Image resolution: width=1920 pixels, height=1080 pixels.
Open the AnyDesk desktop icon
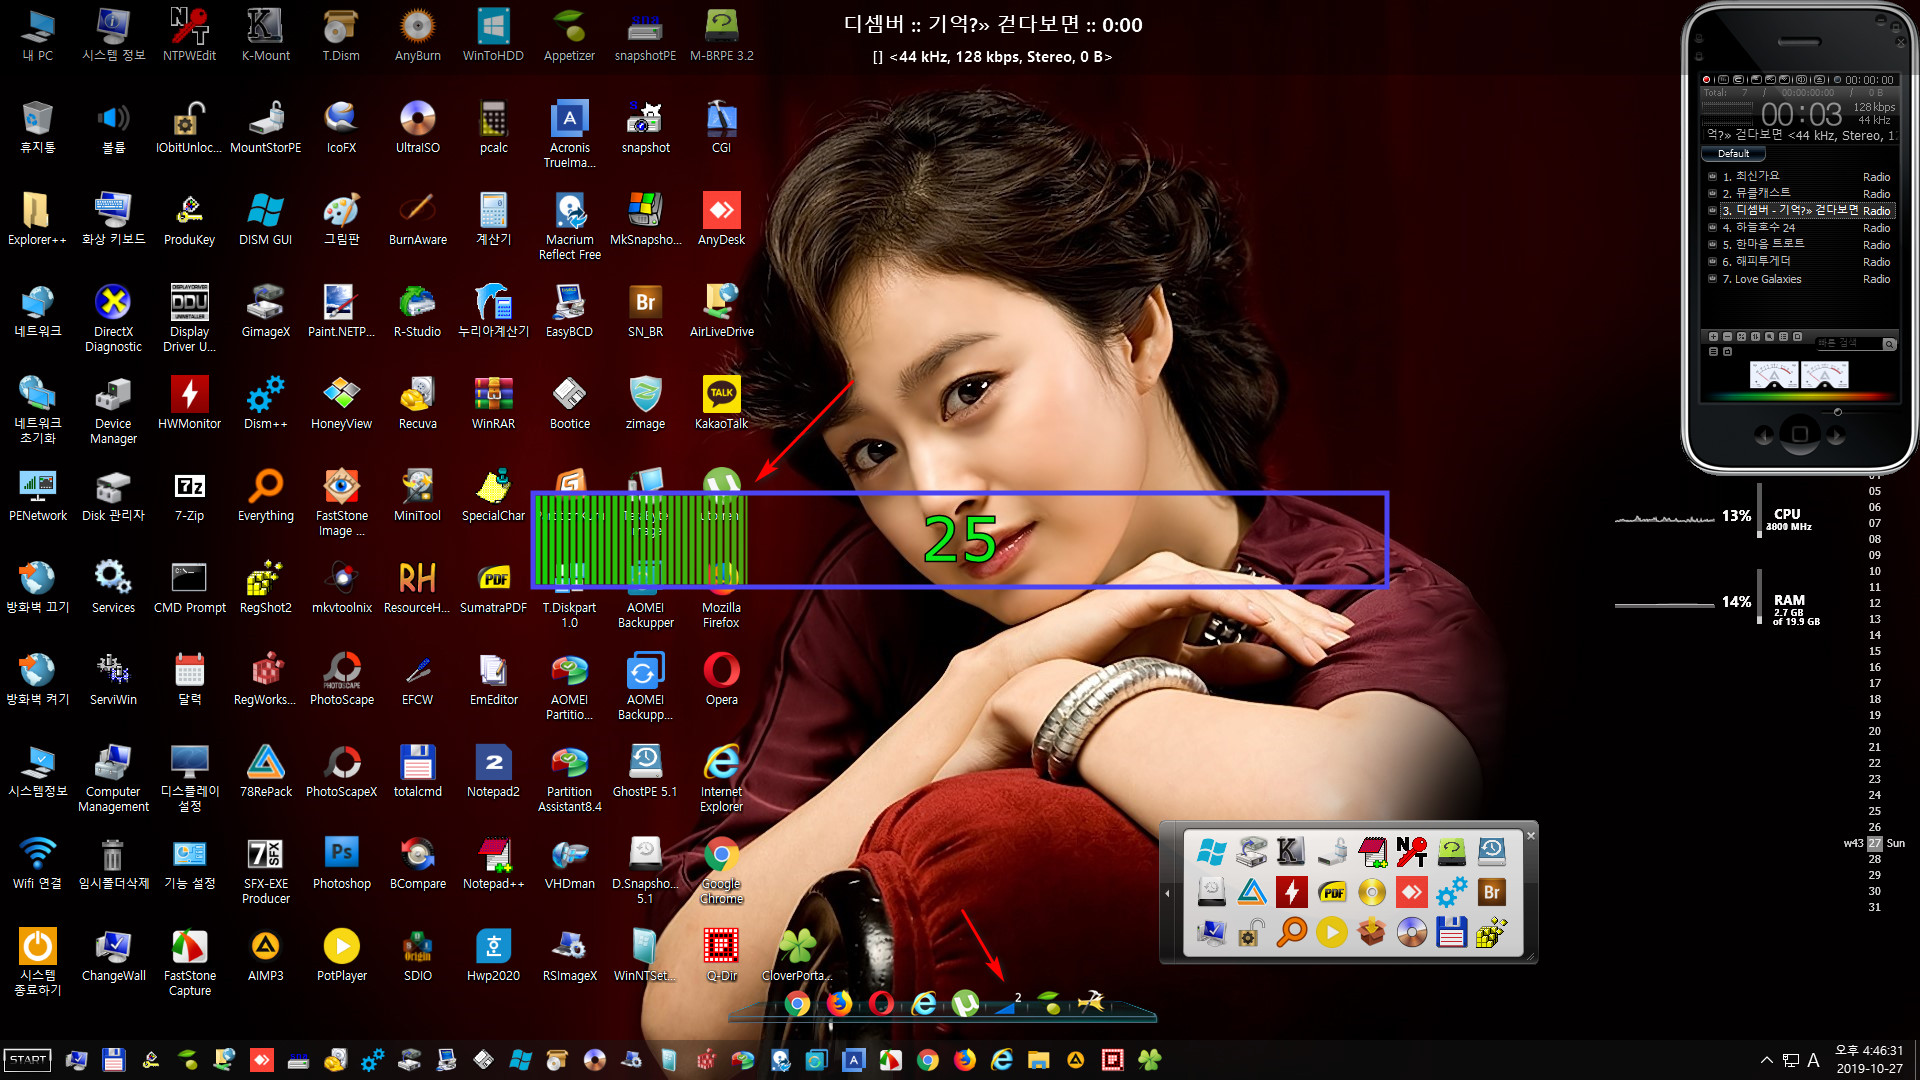click(x=721, y=219)
